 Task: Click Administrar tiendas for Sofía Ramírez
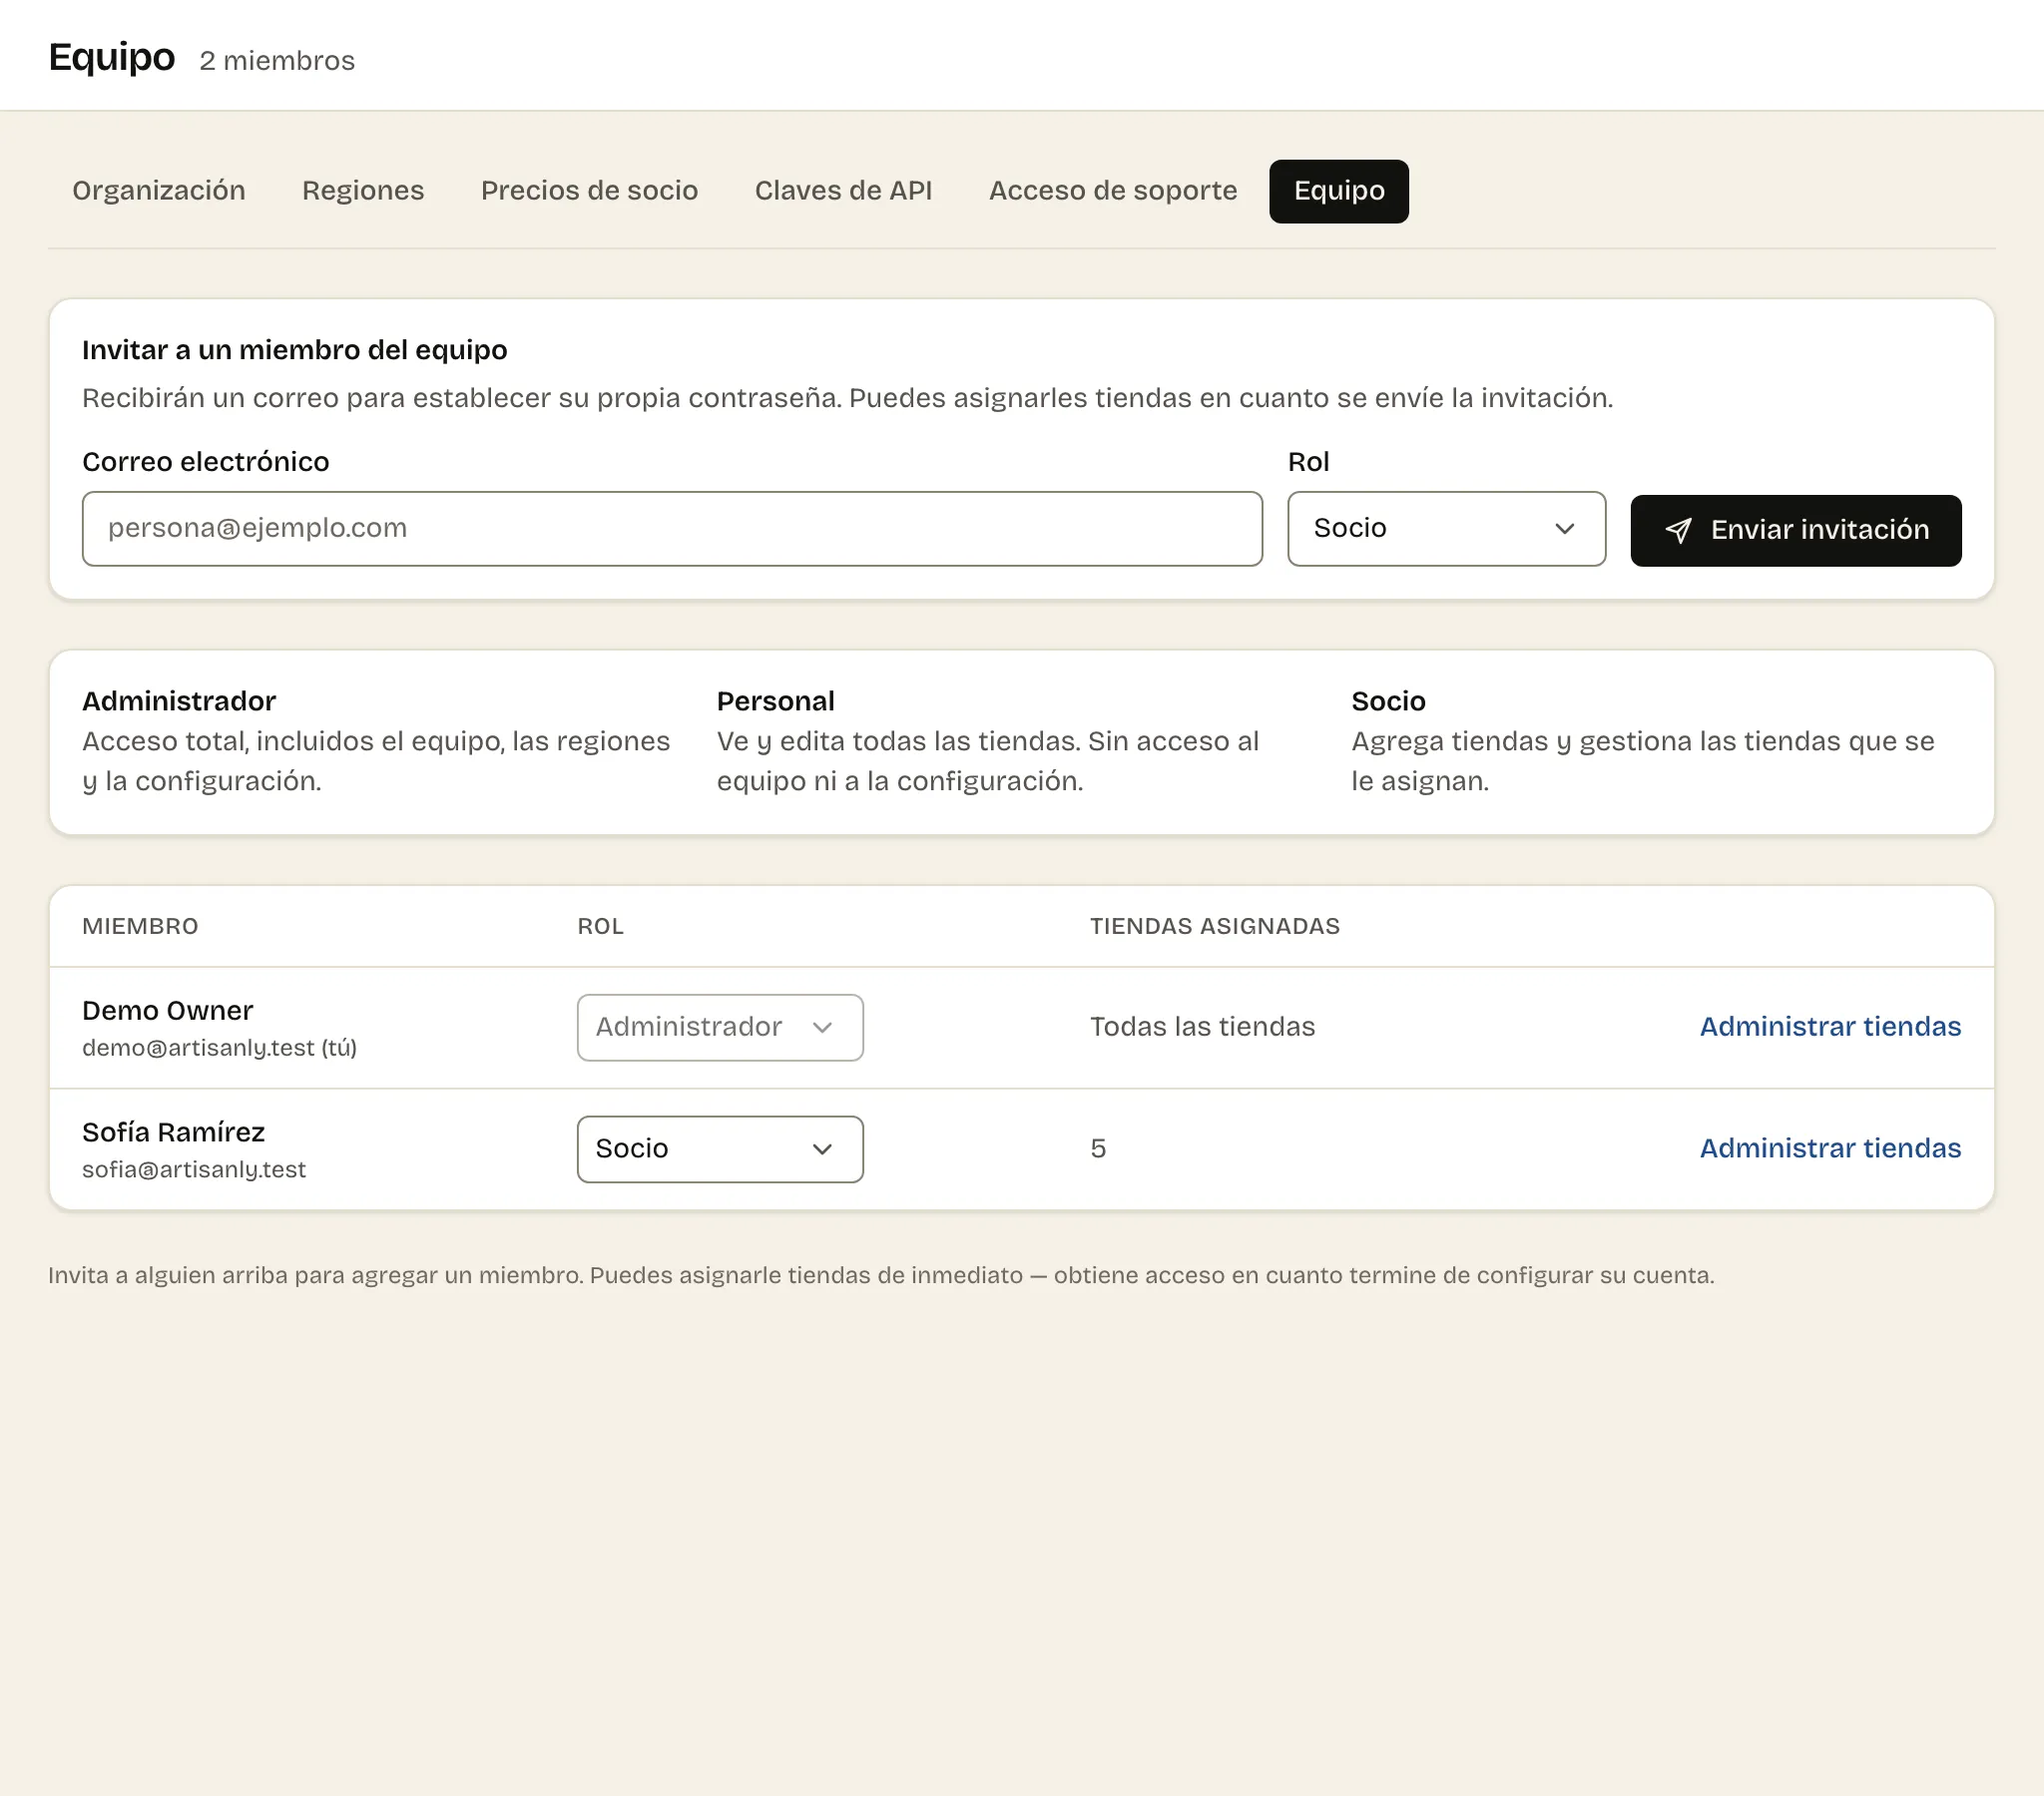tap(1830, 1148)
